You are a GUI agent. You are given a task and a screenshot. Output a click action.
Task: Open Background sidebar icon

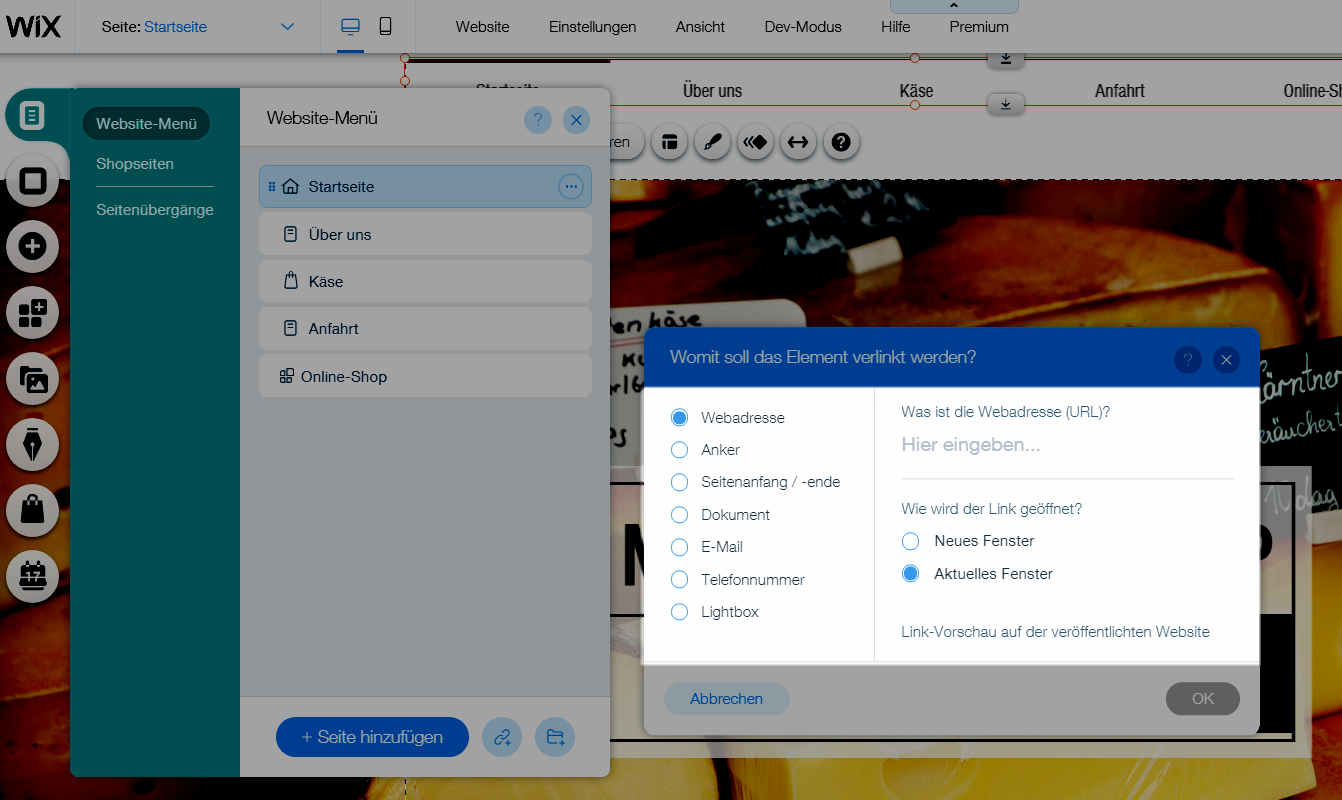[x=33, y=181]
